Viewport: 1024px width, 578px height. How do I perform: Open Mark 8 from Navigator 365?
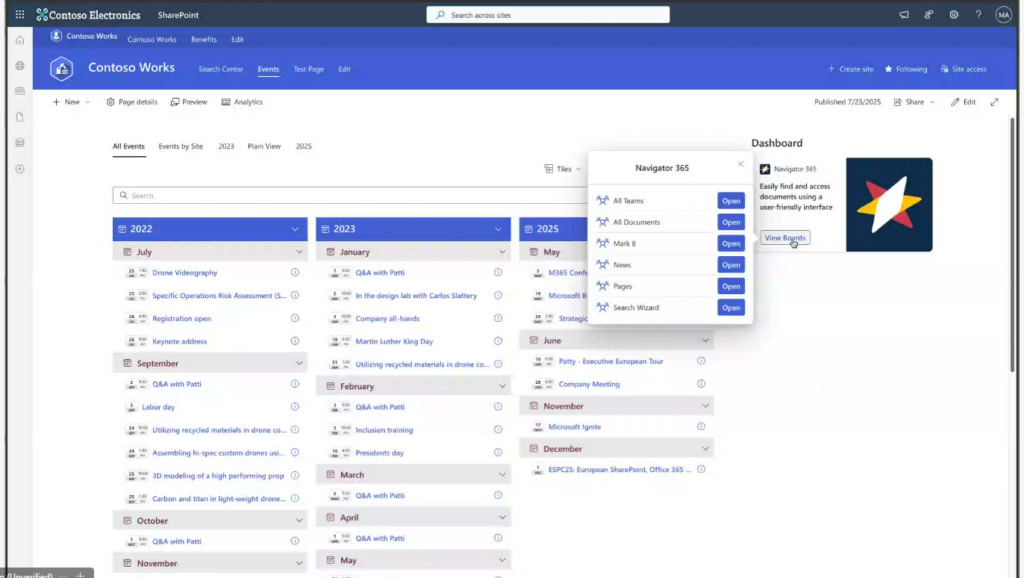731,244
